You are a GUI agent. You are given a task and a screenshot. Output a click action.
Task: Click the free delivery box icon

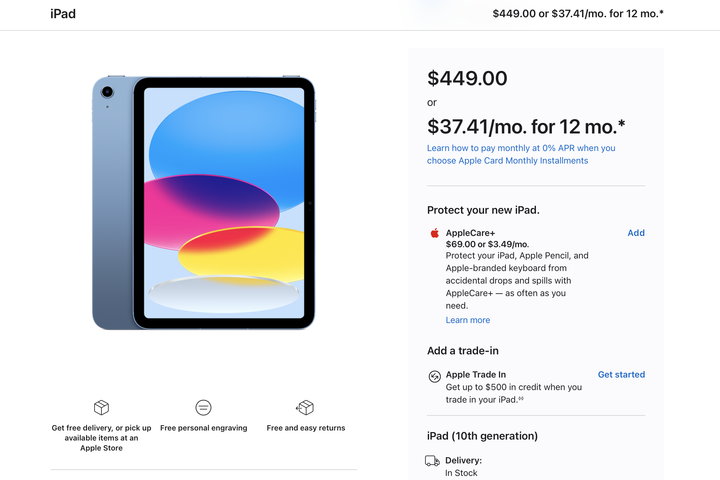click(x=101, y=407)
